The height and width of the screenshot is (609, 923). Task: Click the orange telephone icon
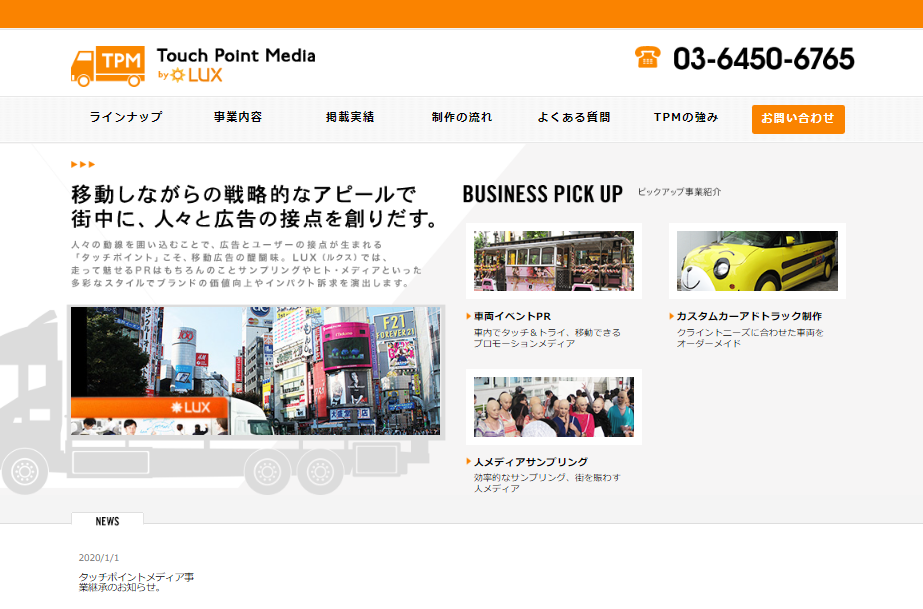point(647,57)
